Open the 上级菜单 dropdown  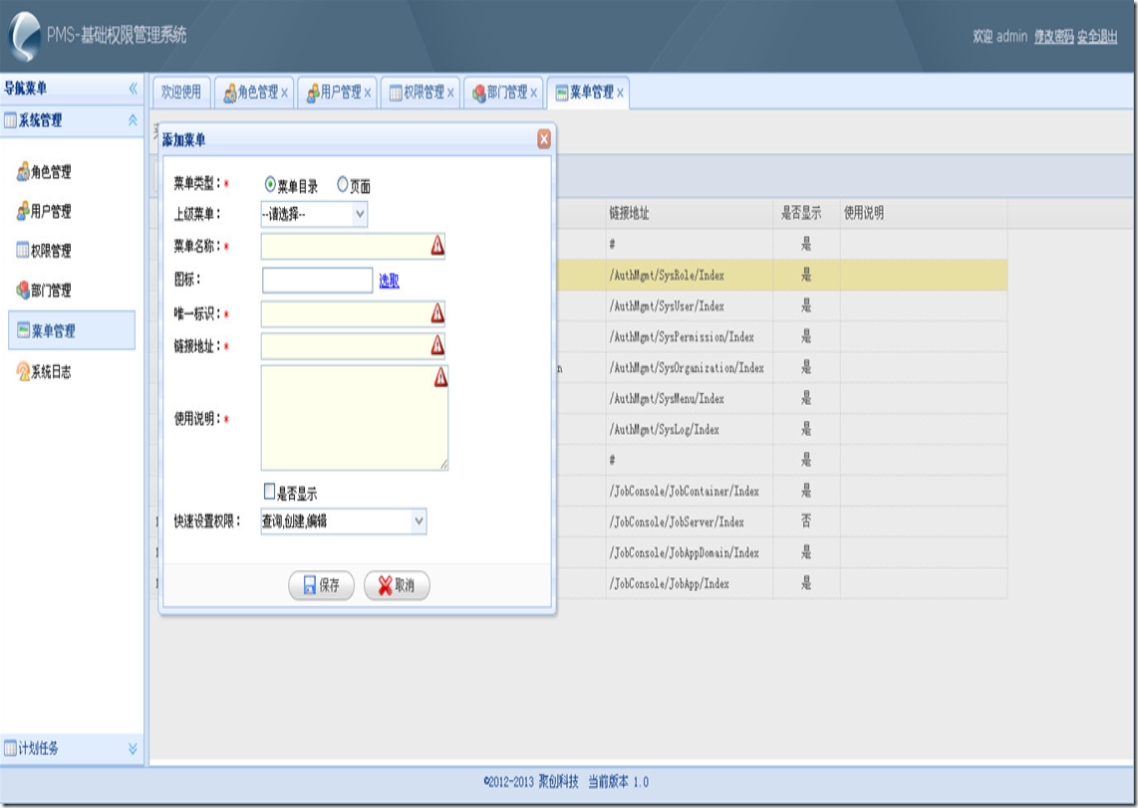[360, 214]
